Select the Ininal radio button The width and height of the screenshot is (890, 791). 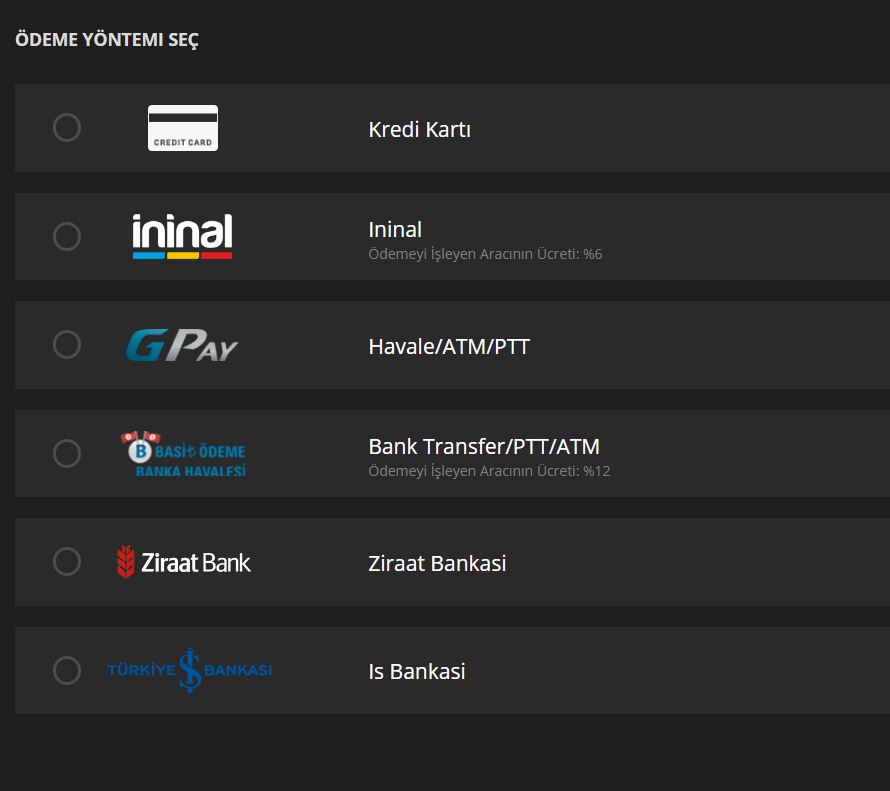[67, 236]
